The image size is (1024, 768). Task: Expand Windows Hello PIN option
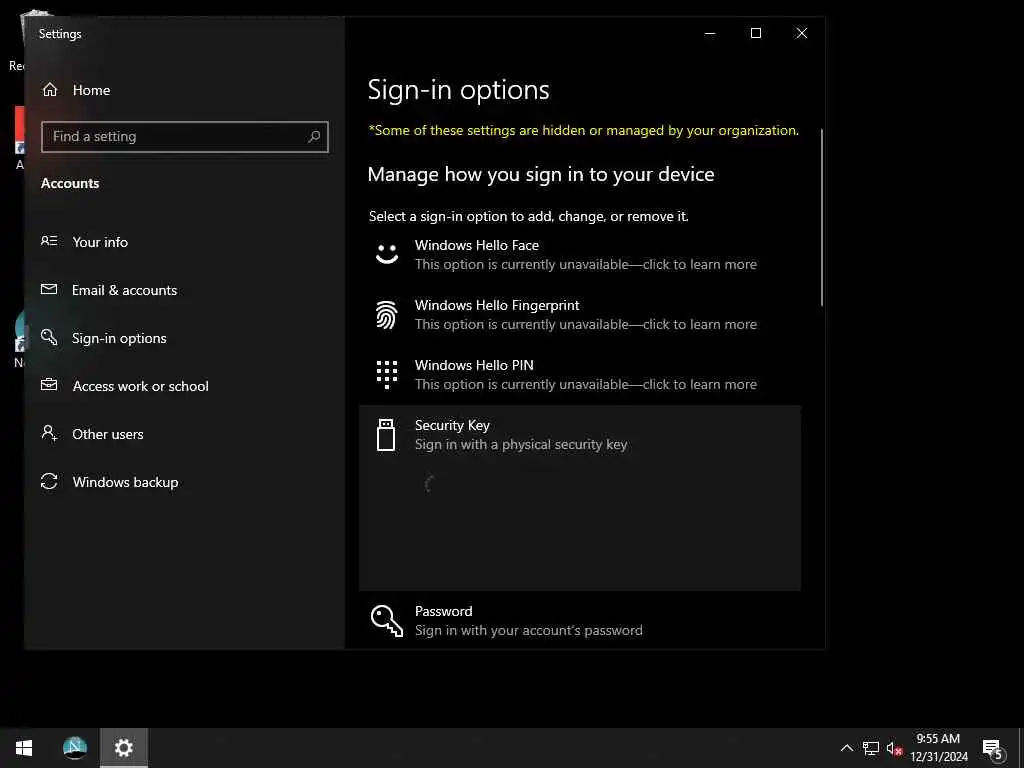[580, 375]
